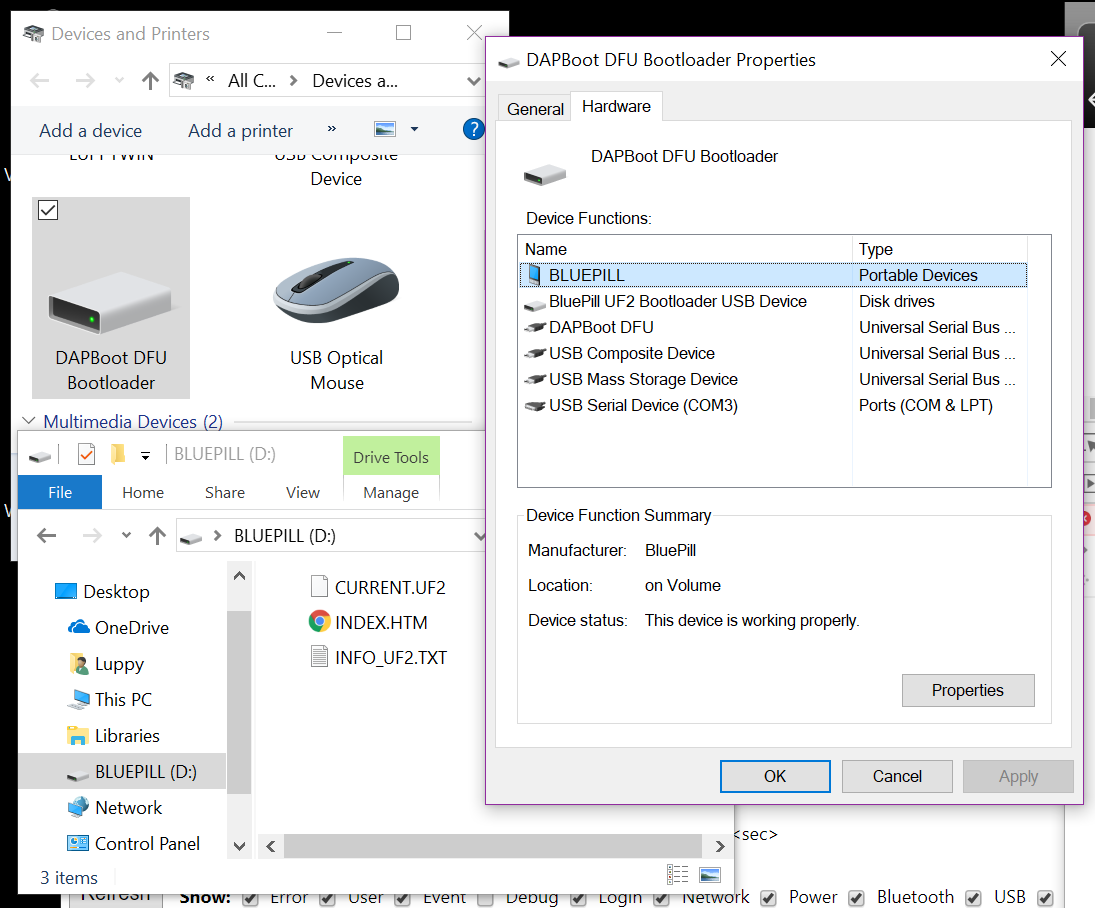The height and width of the screenshot is (908, 1095).
Task: Open the View ribbon tab
Action: [302, 492]
